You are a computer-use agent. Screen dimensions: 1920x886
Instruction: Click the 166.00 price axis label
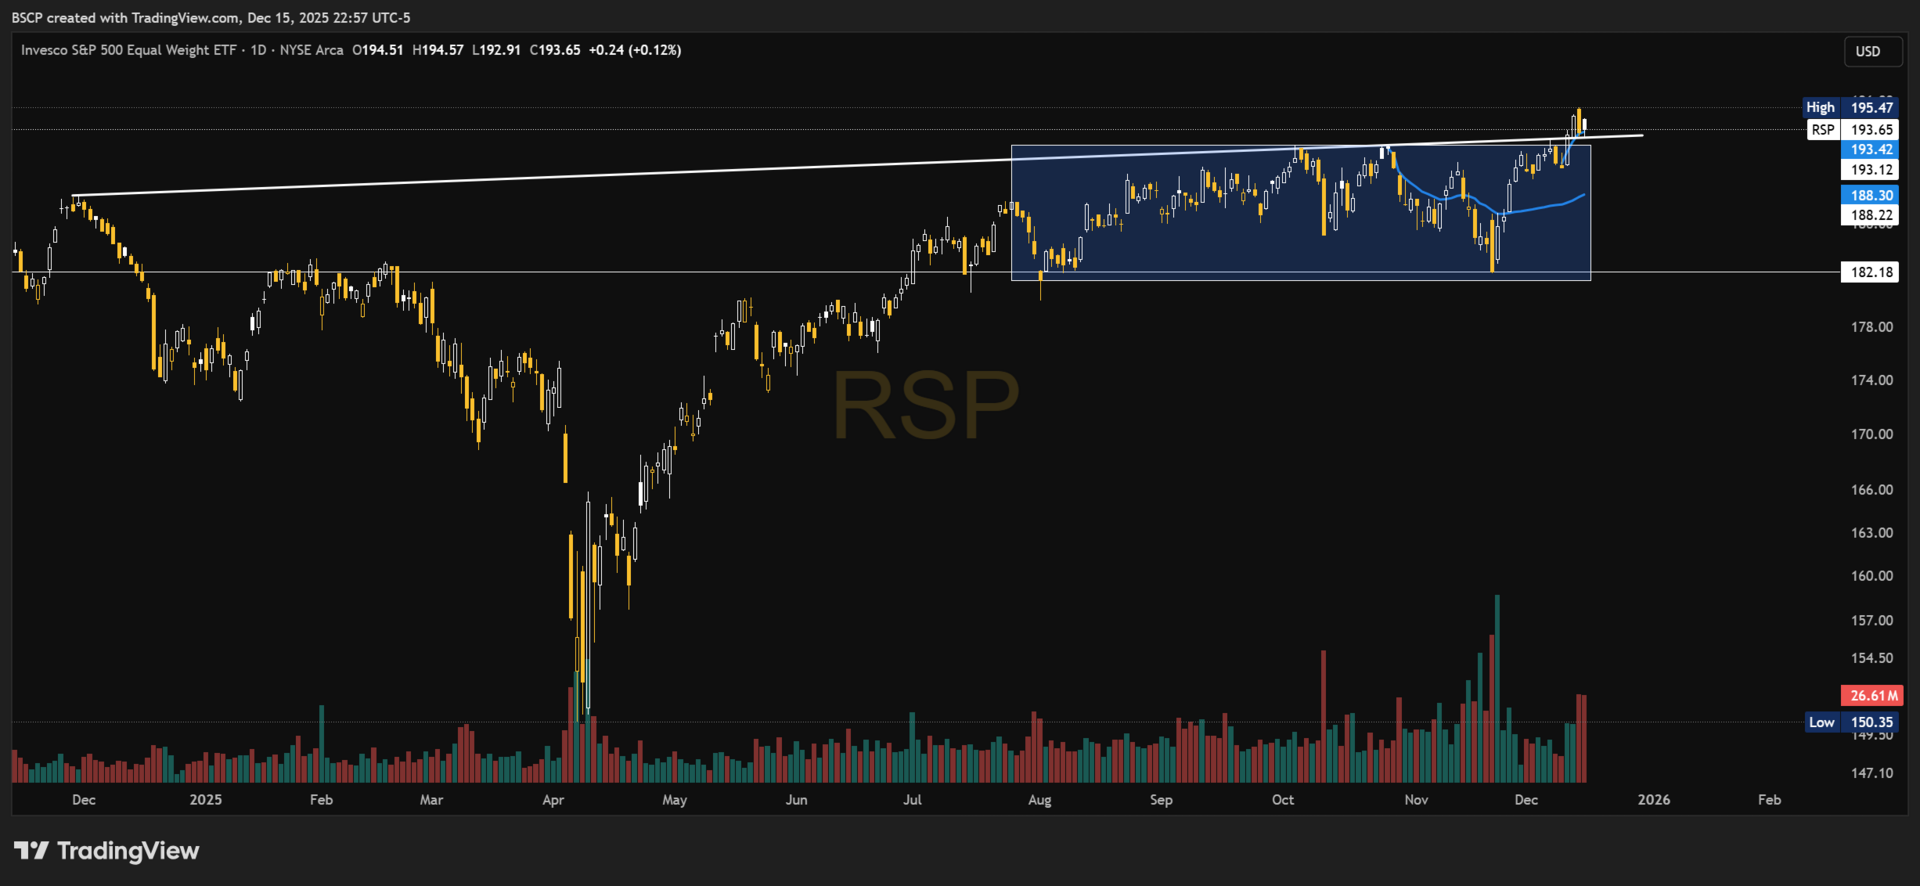1871,490
